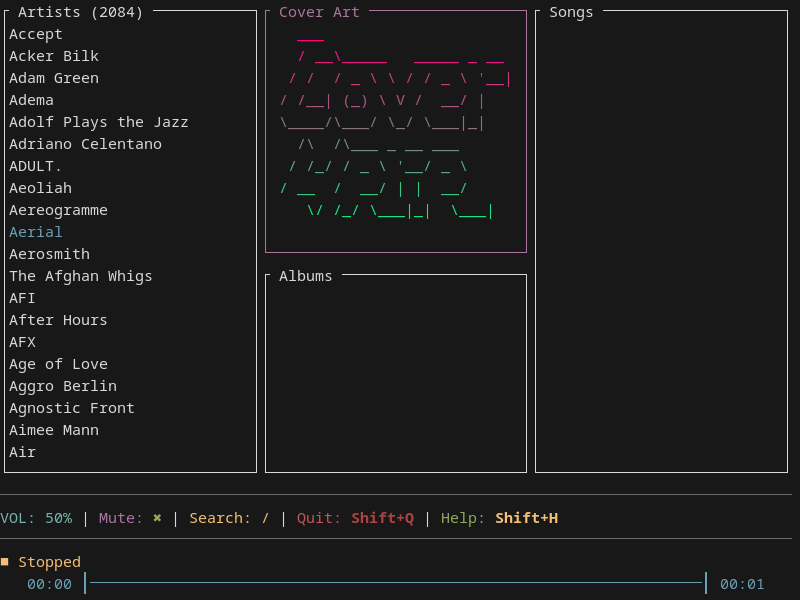800x600 pixels.
Task: Click the highlighted artist Aerial
Action: (x=36, y=232)
